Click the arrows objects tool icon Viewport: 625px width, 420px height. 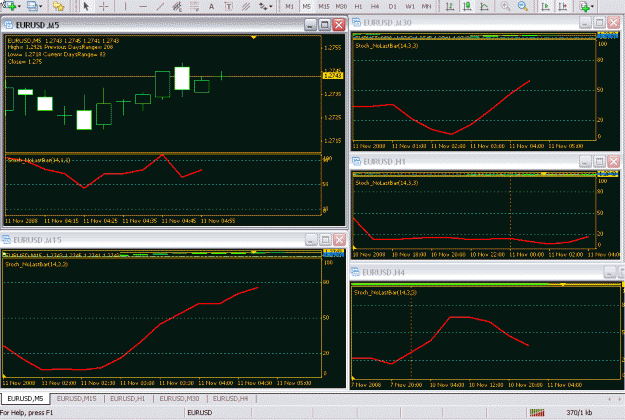pos(263,6)
